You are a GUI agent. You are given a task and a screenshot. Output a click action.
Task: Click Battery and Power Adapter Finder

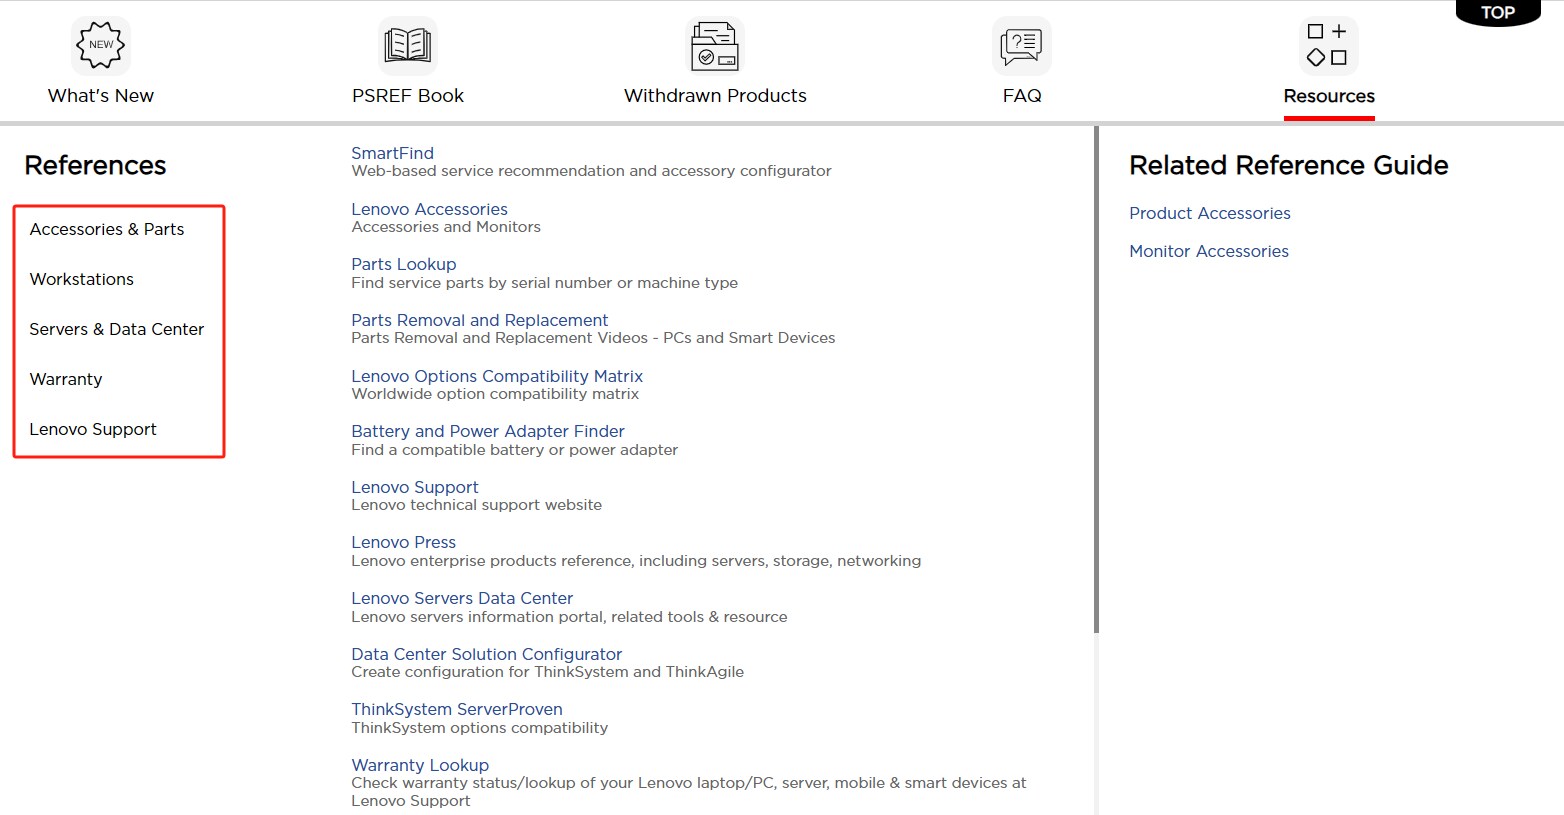pyautogui.click(x=487, y=431)
